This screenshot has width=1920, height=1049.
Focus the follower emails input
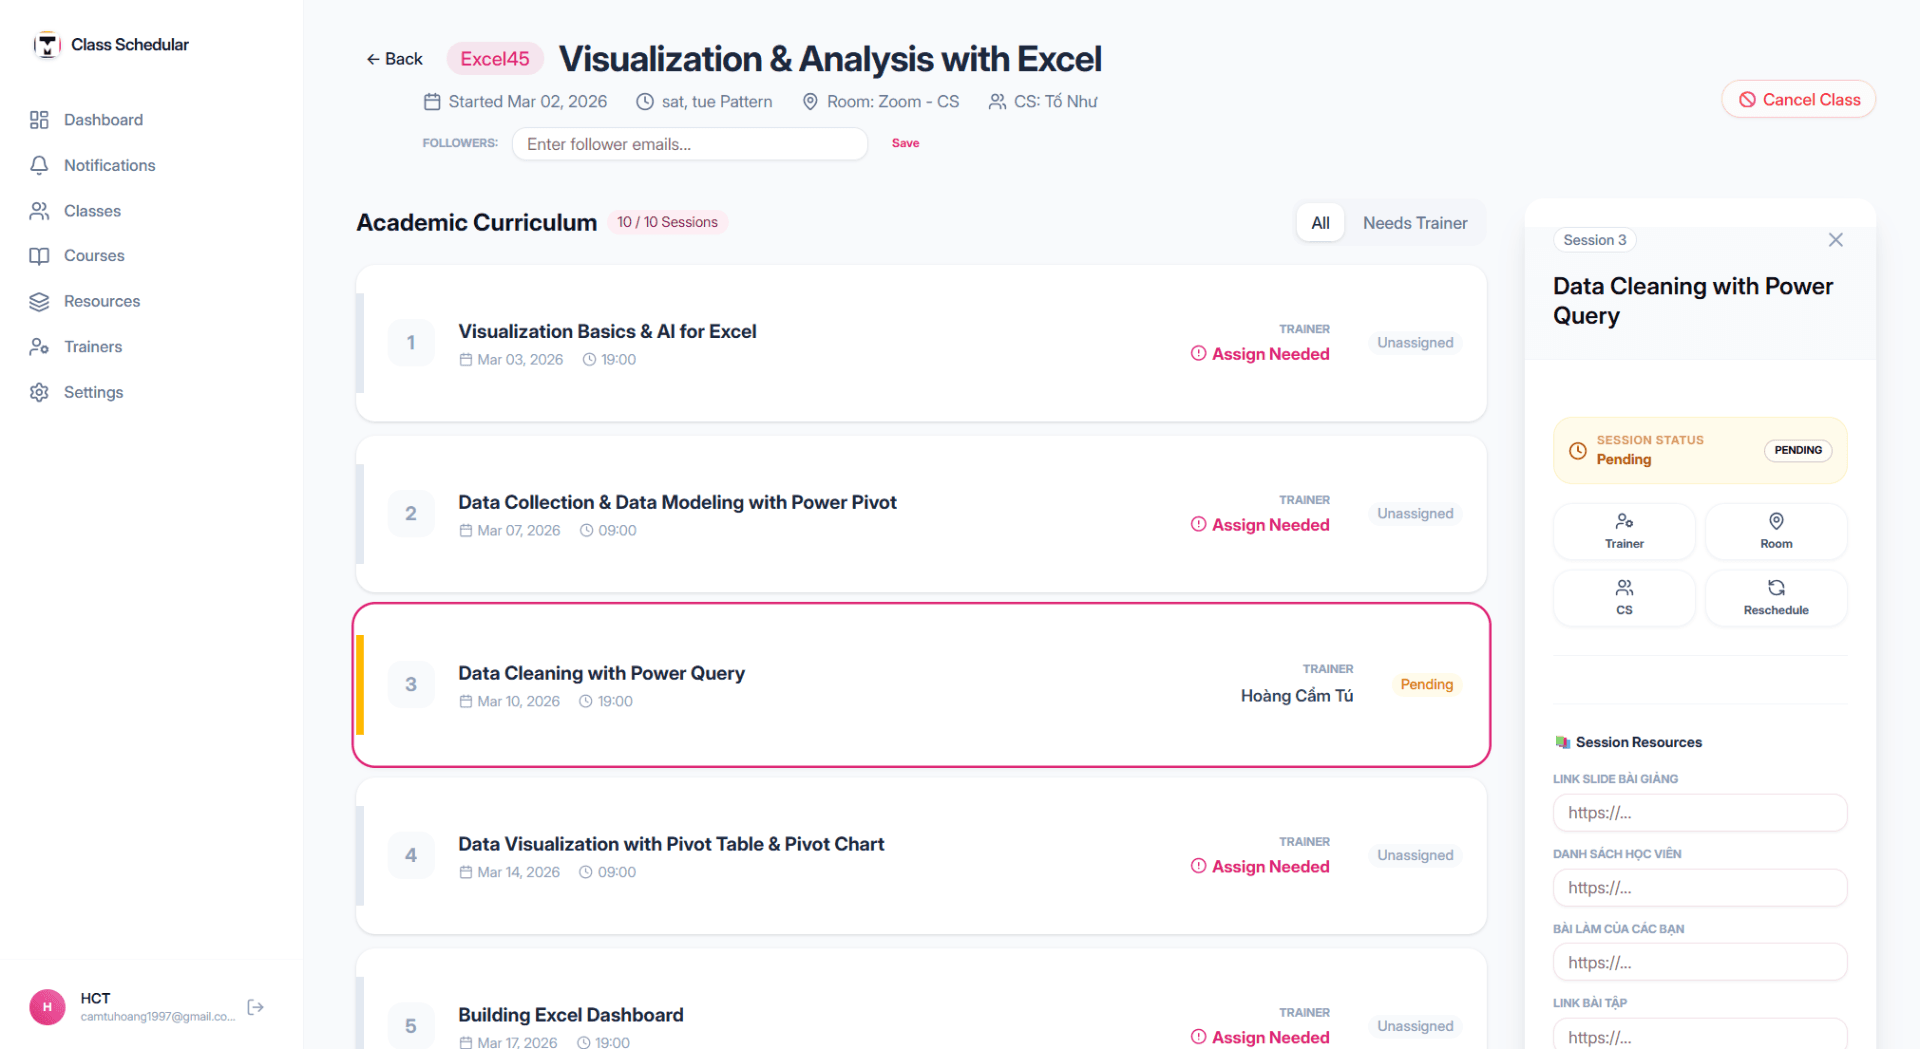(690, 144)
